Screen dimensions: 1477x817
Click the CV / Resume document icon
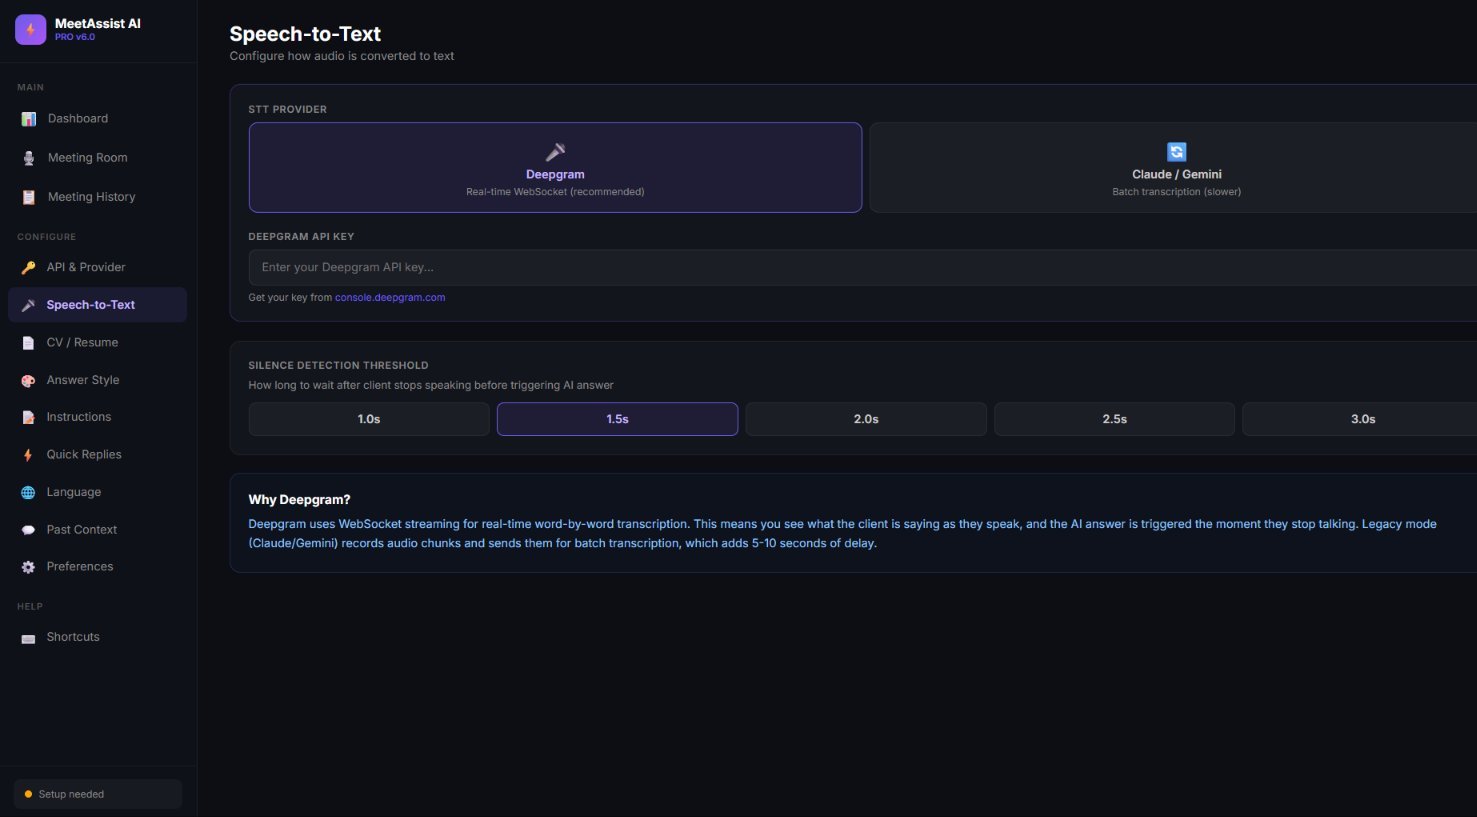(28, 343)
